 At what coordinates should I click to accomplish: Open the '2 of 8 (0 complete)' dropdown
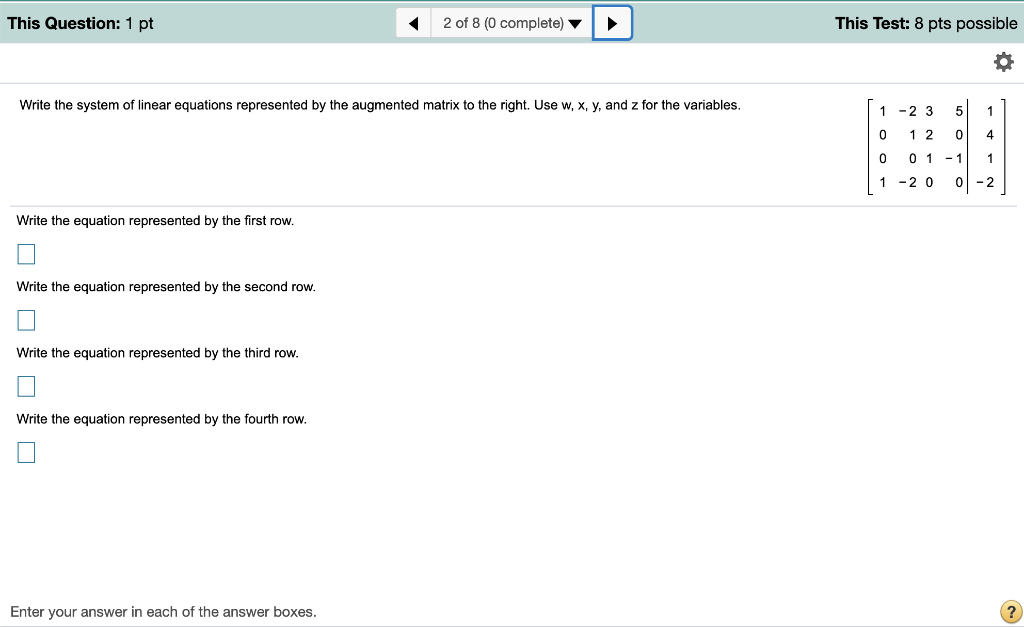pos(511,21)
